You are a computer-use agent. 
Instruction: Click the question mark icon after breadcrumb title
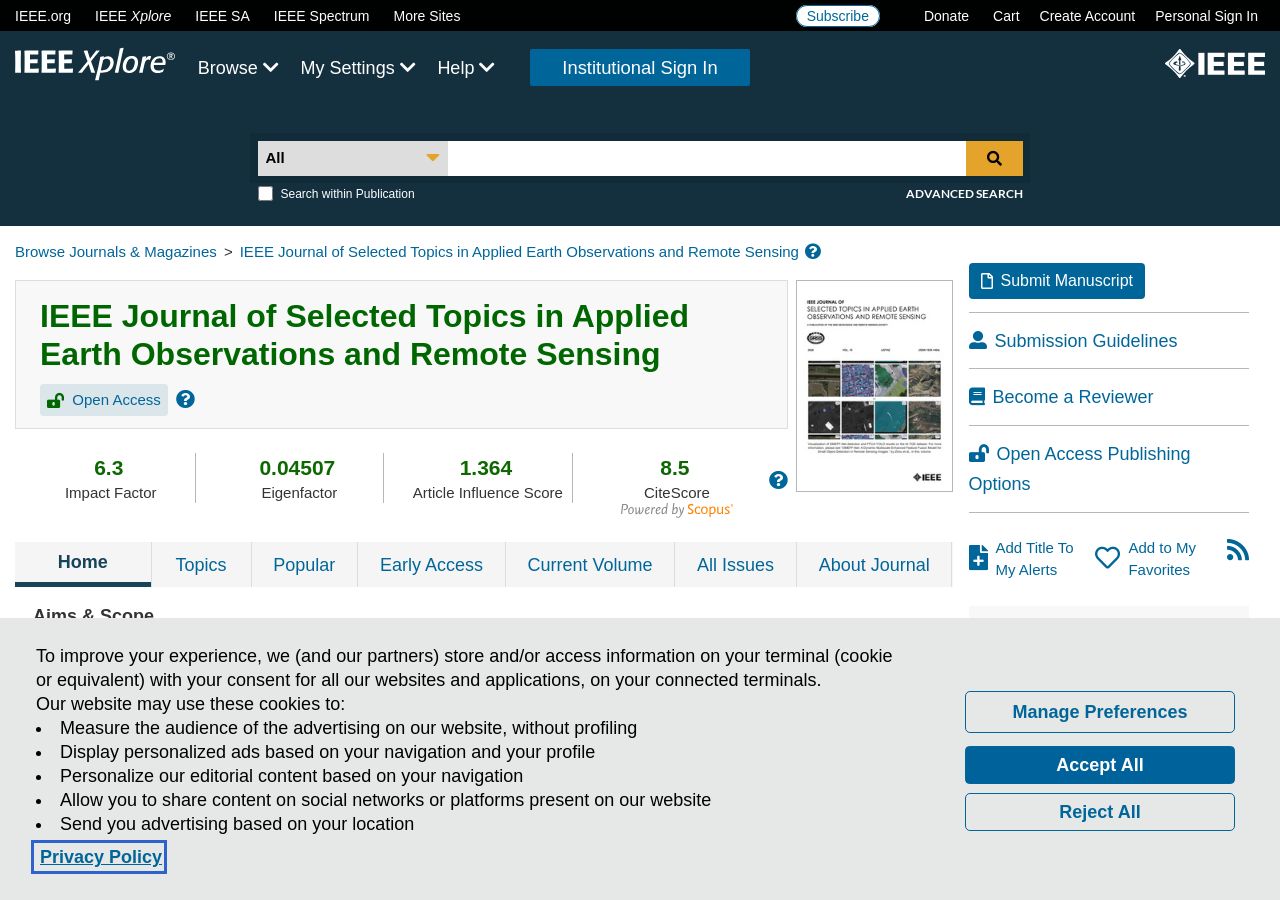point(813,251)
